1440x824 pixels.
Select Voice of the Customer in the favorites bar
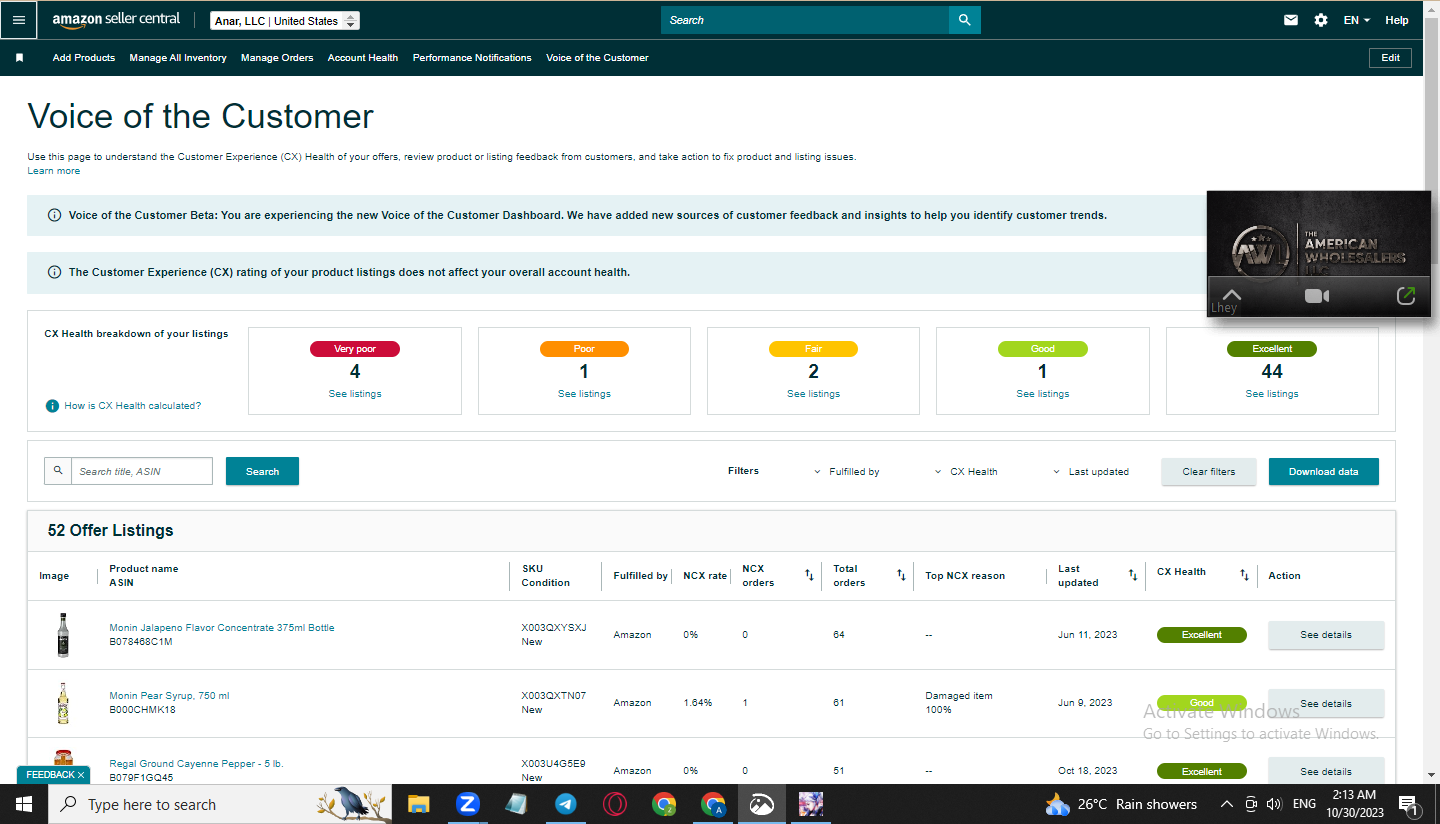[597, 58]
